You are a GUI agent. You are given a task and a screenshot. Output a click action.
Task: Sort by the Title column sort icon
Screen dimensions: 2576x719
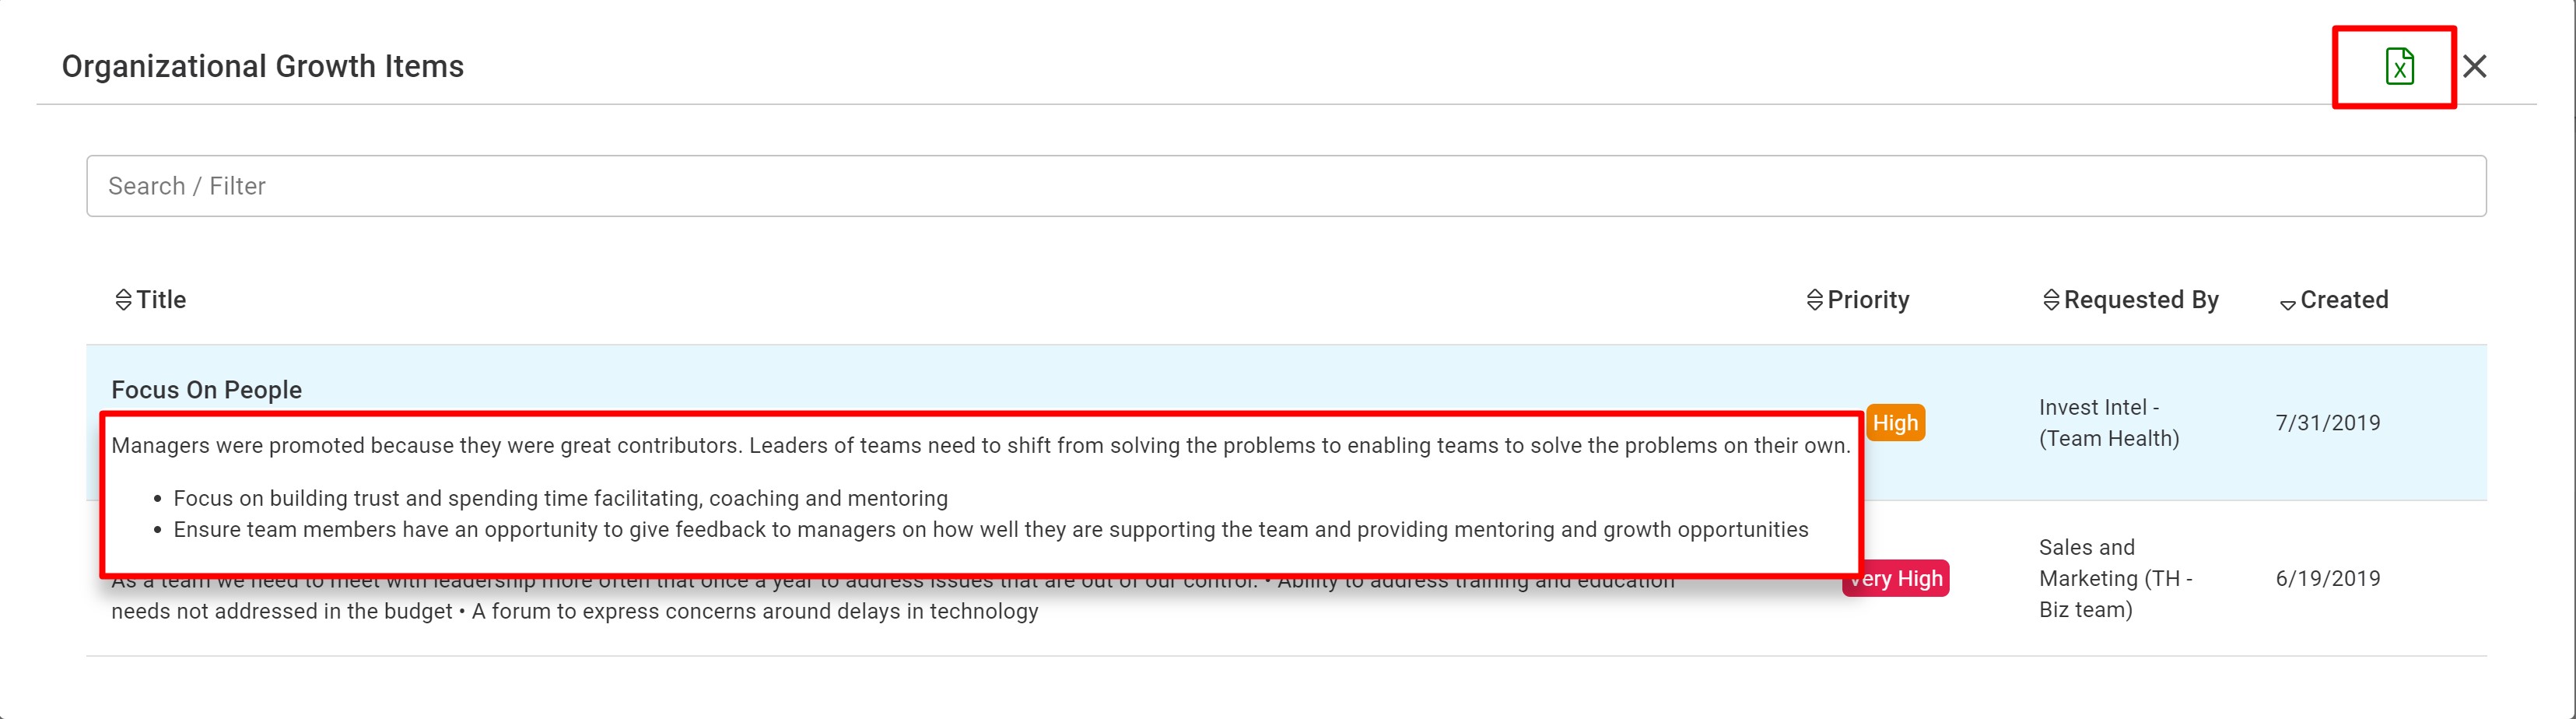123,300
